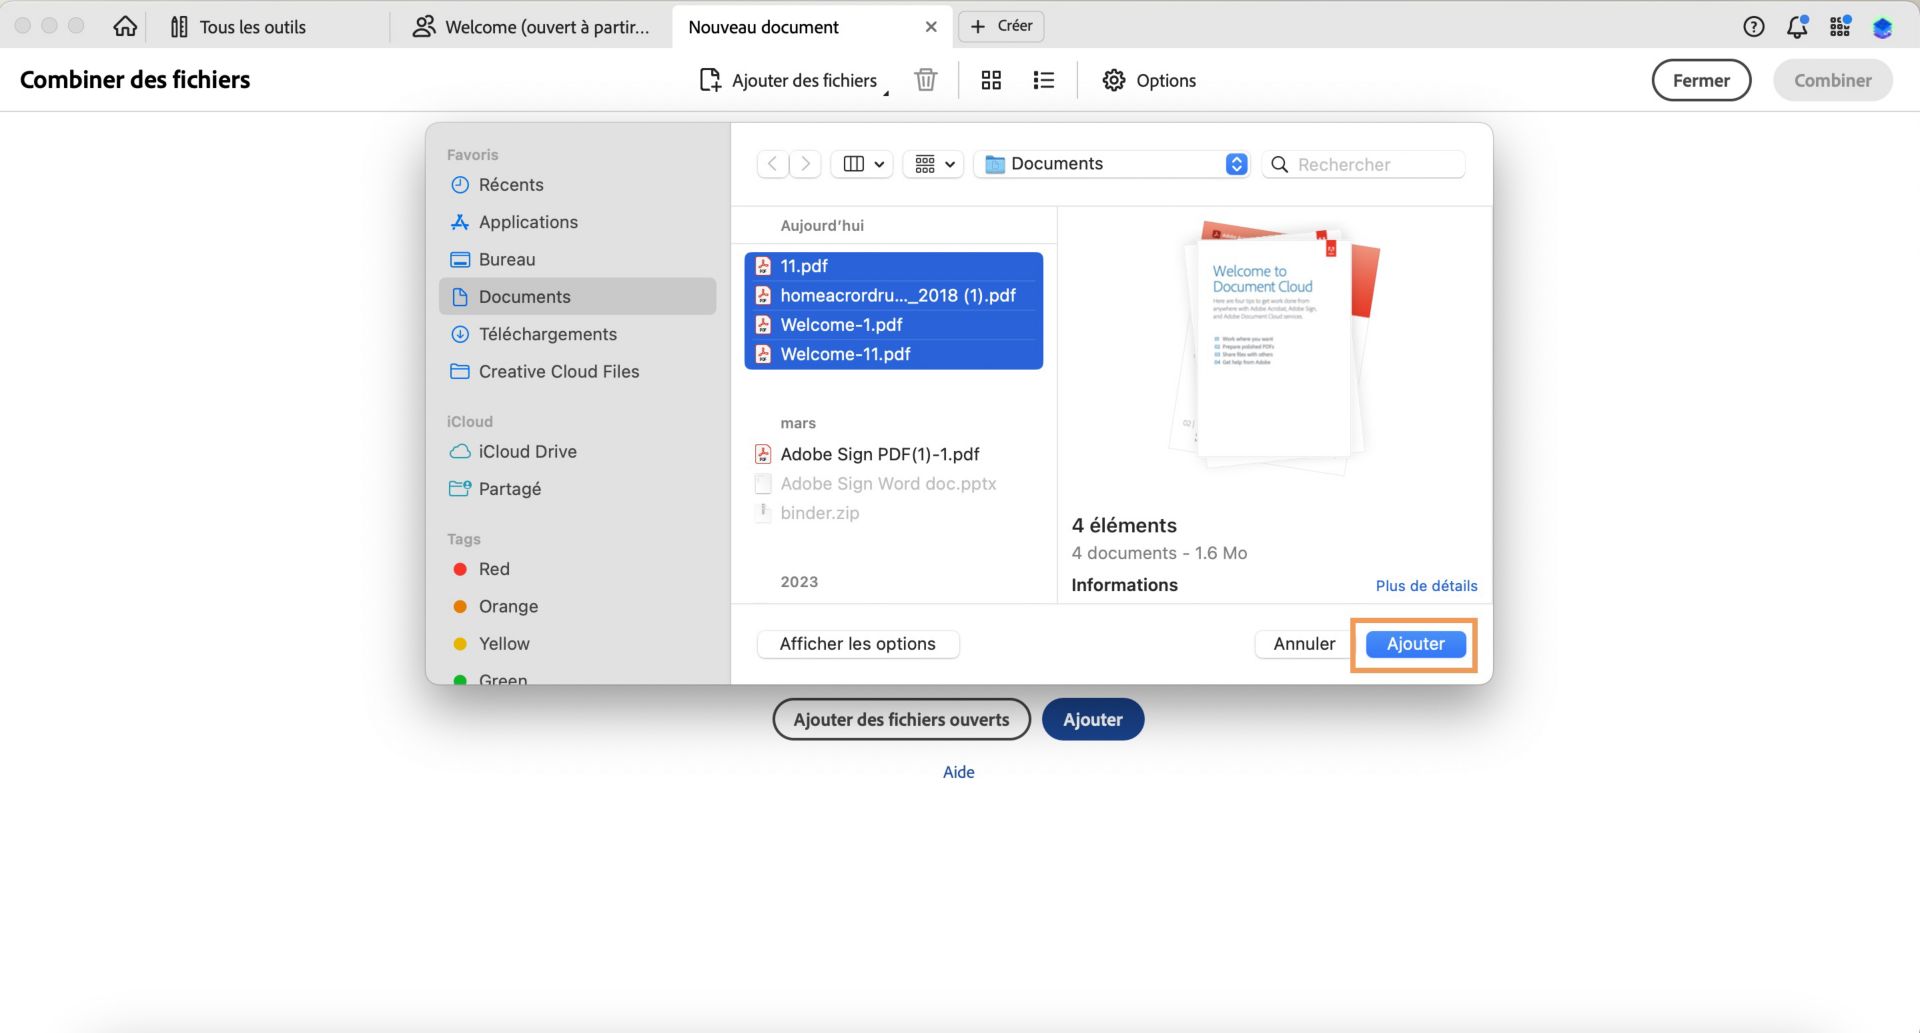This screenshot has width=1920, height=1033.
Task: Click Ajouter des fichiers ouverts button
Action: 901,719
